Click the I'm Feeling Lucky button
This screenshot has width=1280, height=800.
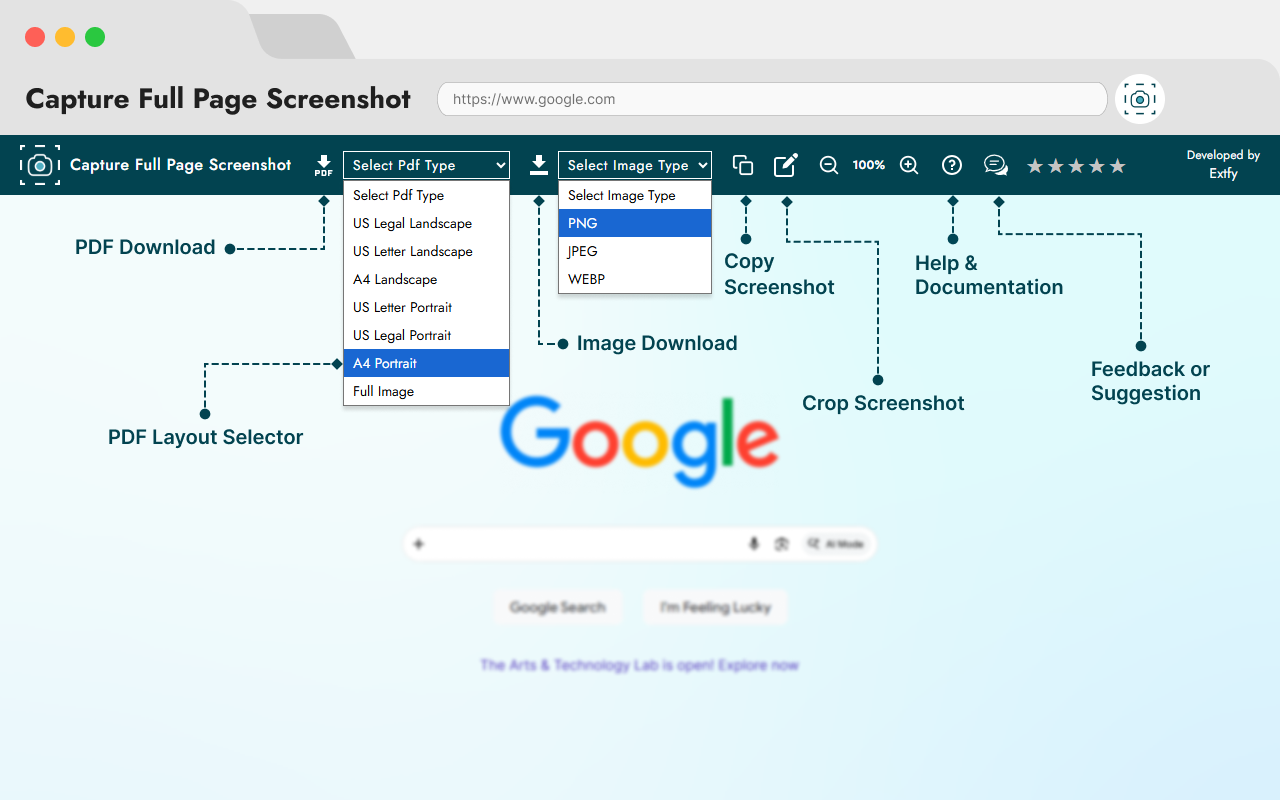tap(715, 607)
